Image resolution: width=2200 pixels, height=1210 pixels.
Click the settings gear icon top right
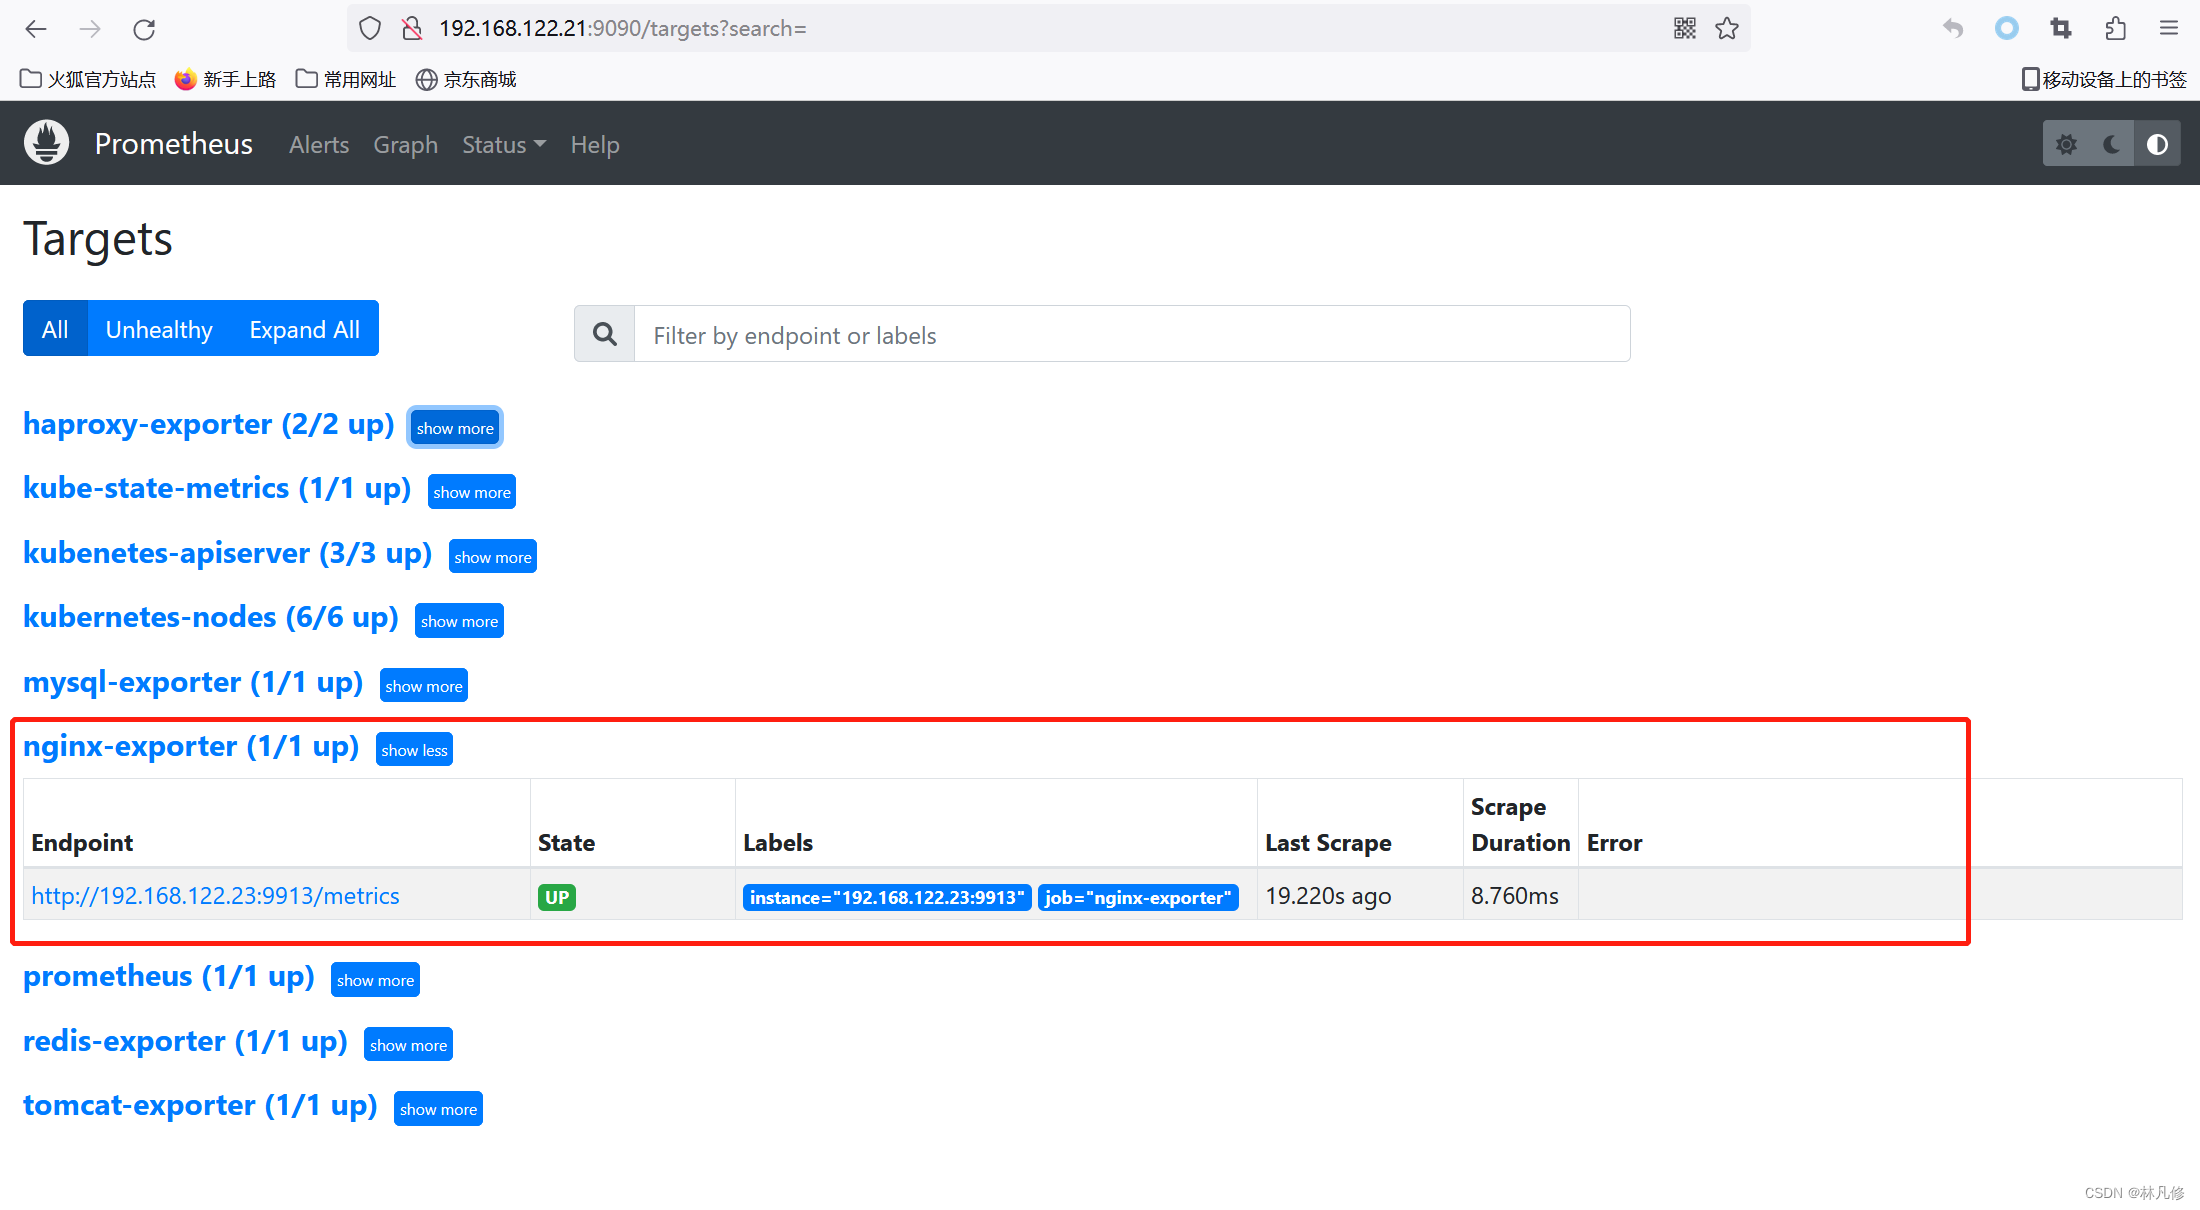tap(2066, 145)
